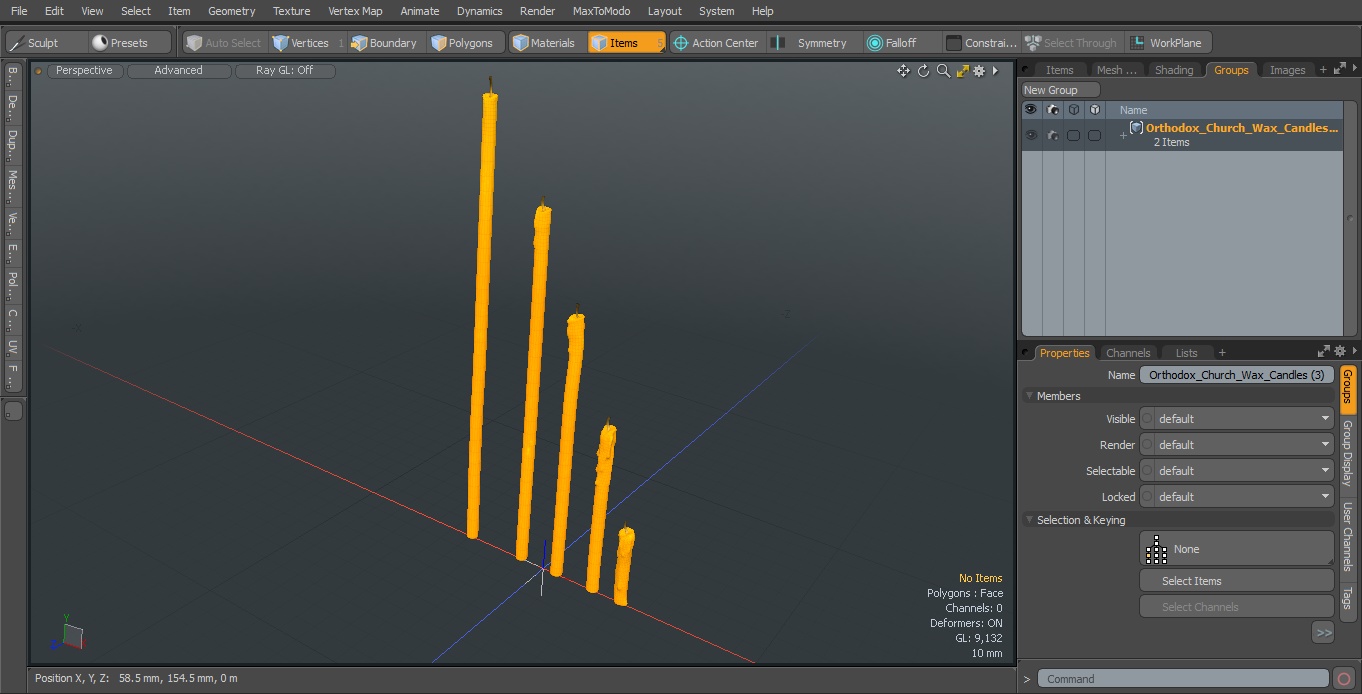The image size is (1362, 694).
Task: Expand the Orthodox_Church_Wax_Candles group tree
Action: (1123, 135)
